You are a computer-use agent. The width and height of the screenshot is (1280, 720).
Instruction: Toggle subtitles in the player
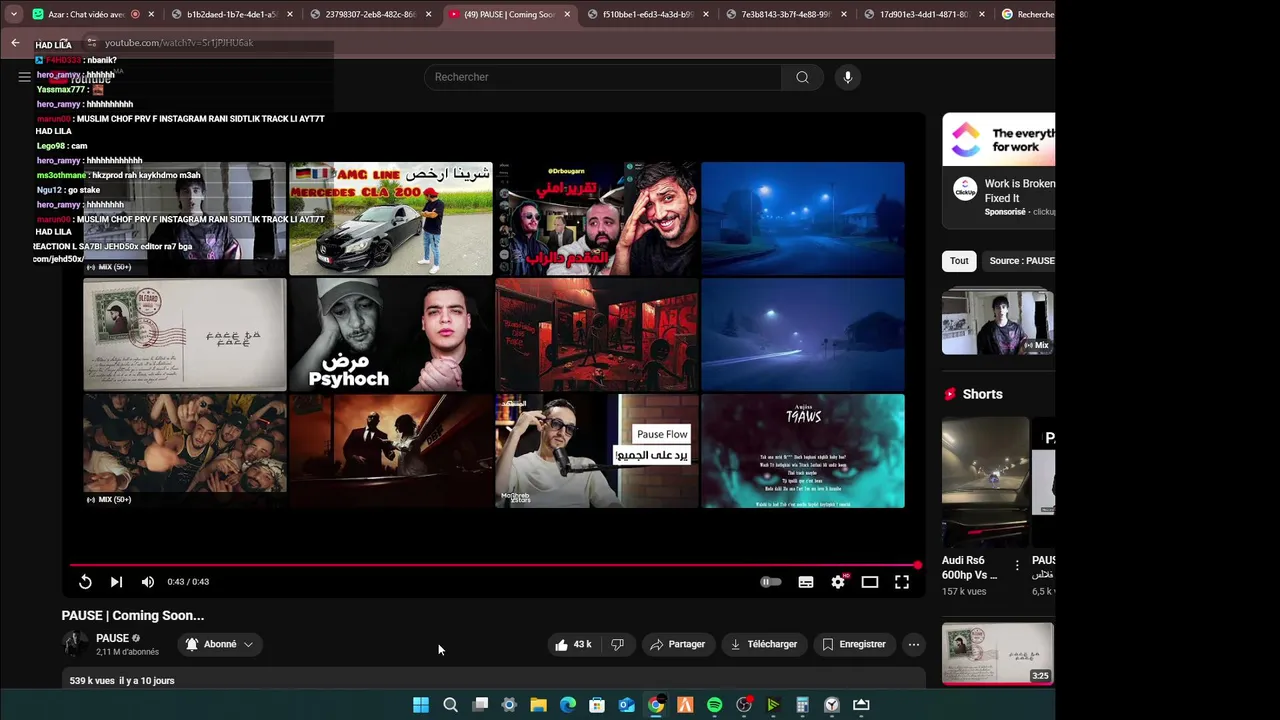click(806, 582)
